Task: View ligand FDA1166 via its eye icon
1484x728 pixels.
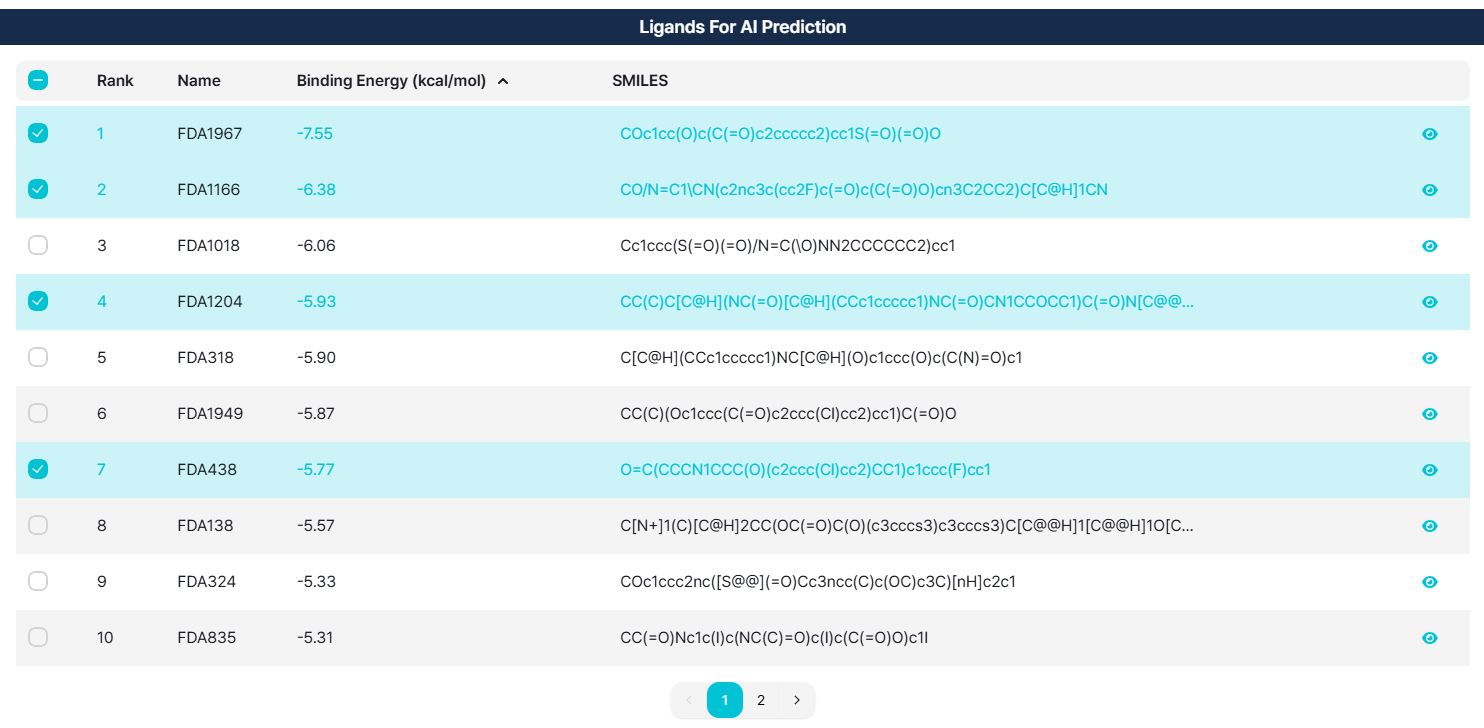Action: tap(1429, 190)
